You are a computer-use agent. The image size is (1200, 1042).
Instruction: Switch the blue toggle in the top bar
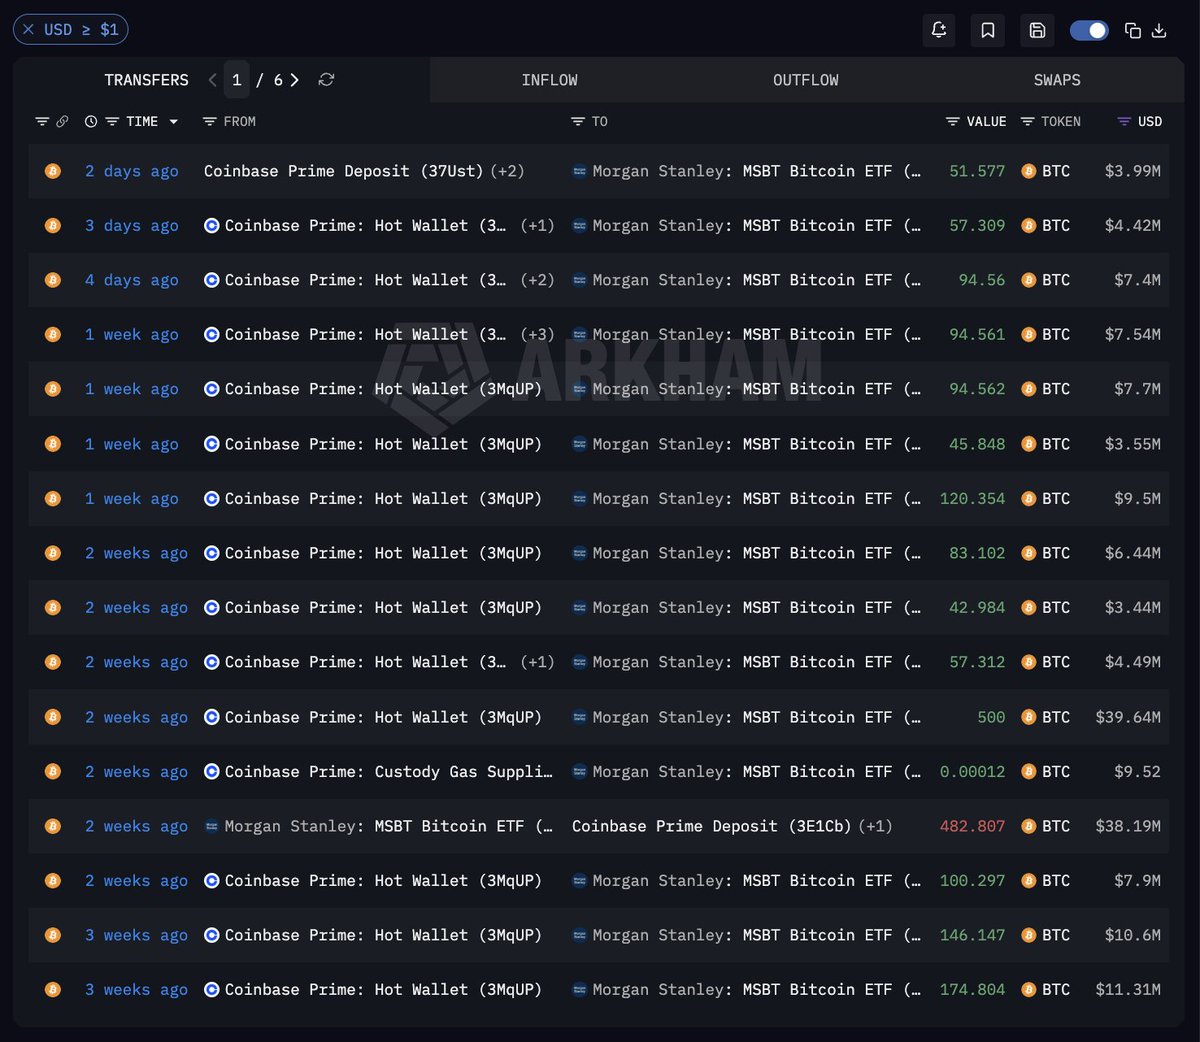(x=1089, y=30)
